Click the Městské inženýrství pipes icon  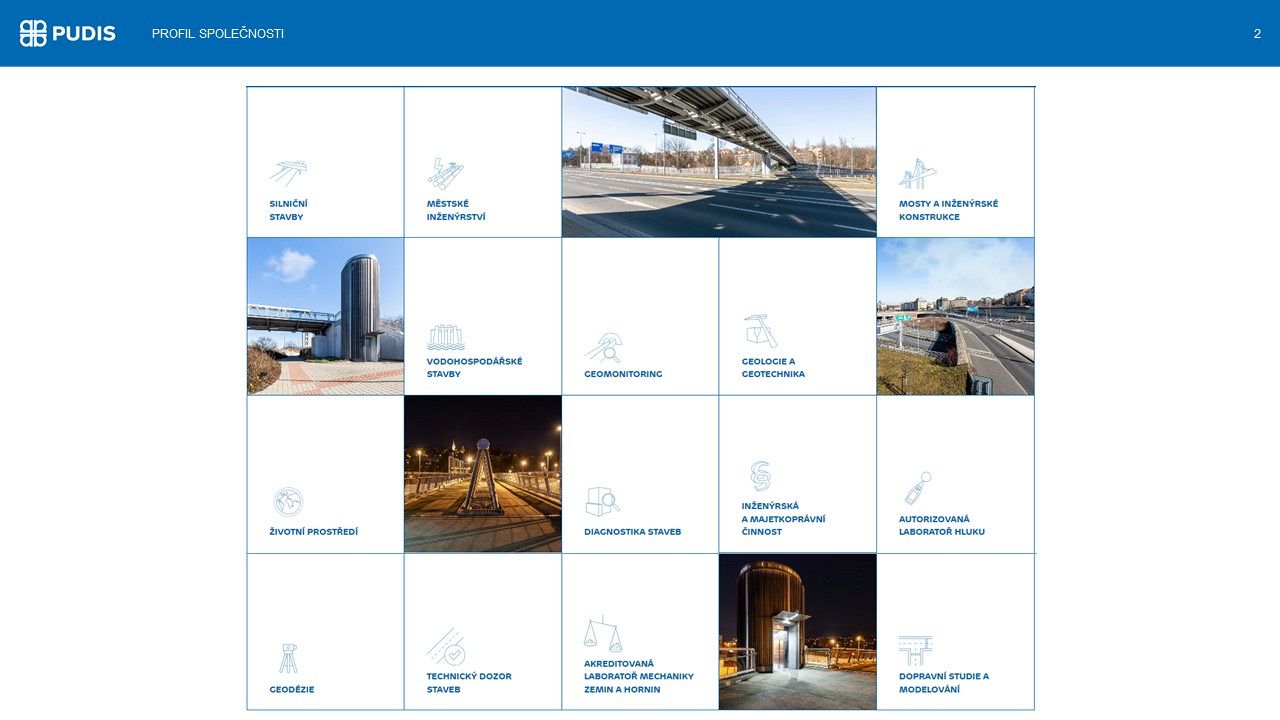[445, 172]
